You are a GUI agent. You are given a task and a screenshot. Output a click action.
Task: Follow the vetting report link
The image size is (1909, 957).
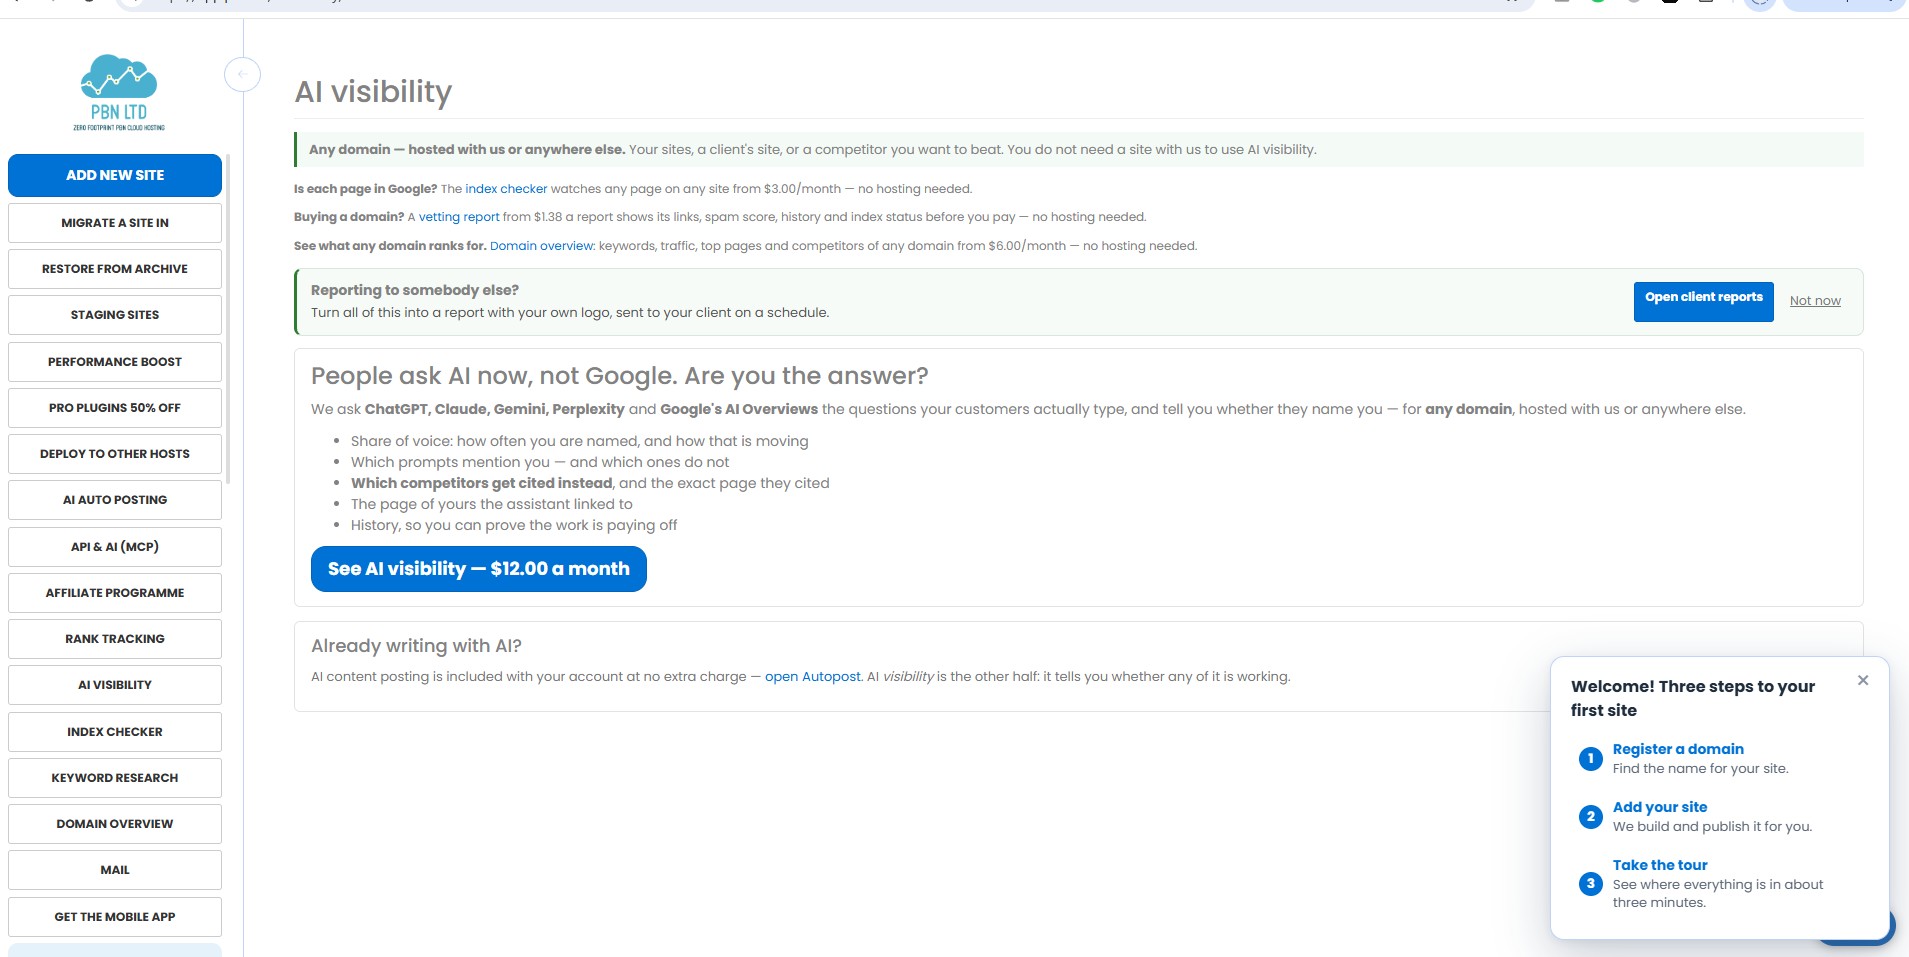click(459, 217)
